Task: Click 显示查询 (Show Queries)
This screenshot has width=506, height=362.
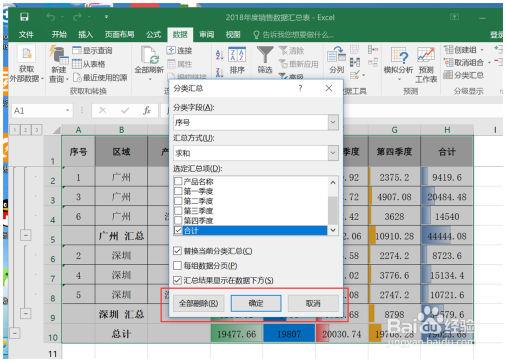Action: point(92,51)
